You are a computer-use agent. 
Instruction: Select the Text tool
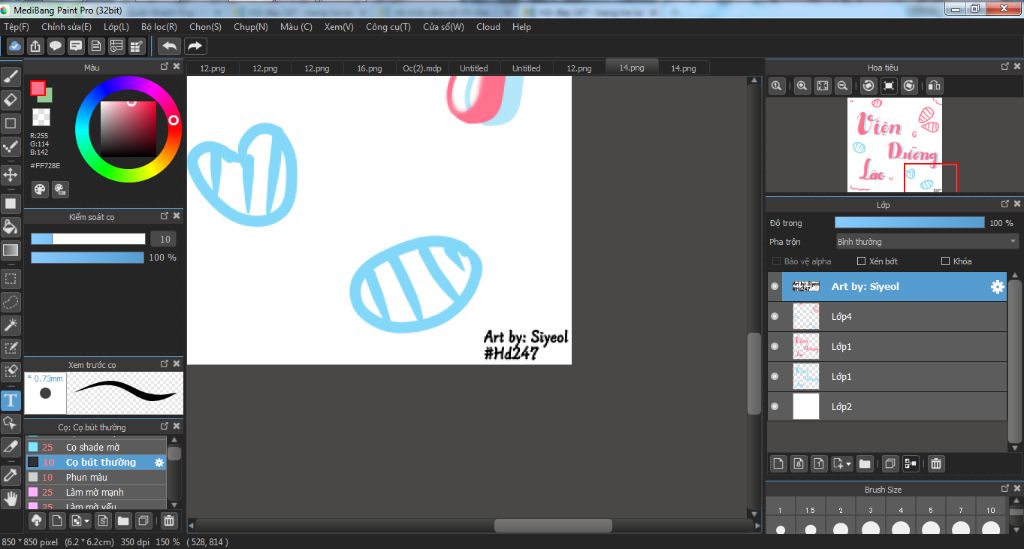click(11, 400)
